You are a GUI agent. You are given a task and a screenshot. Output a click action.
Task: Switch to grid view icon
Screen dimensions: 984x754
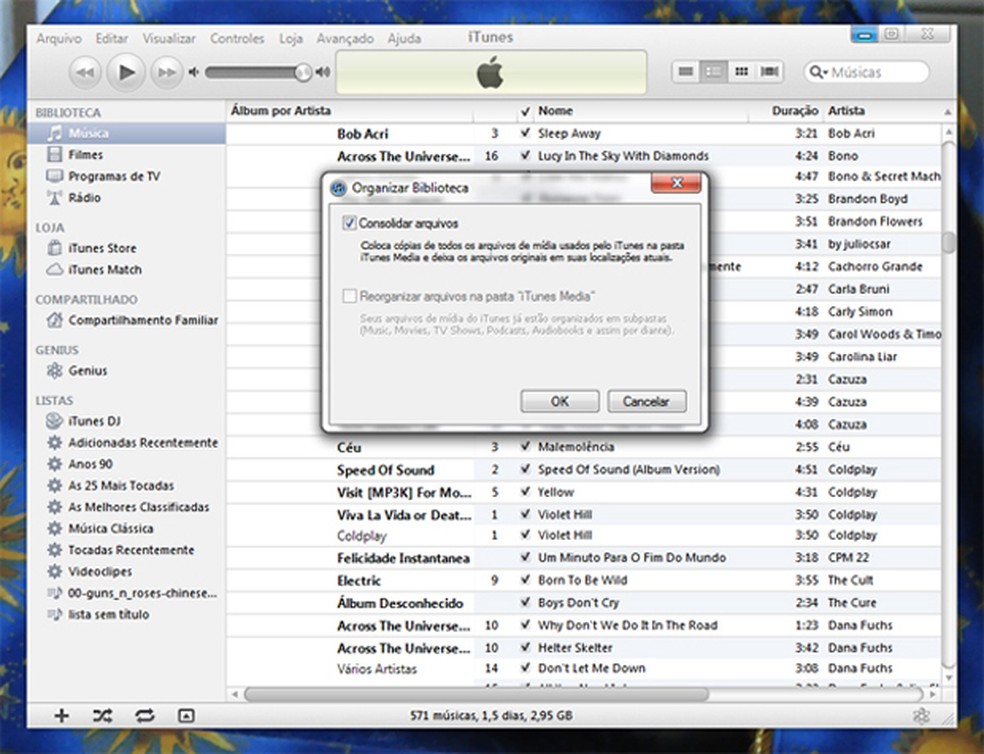tap(741, 72)
